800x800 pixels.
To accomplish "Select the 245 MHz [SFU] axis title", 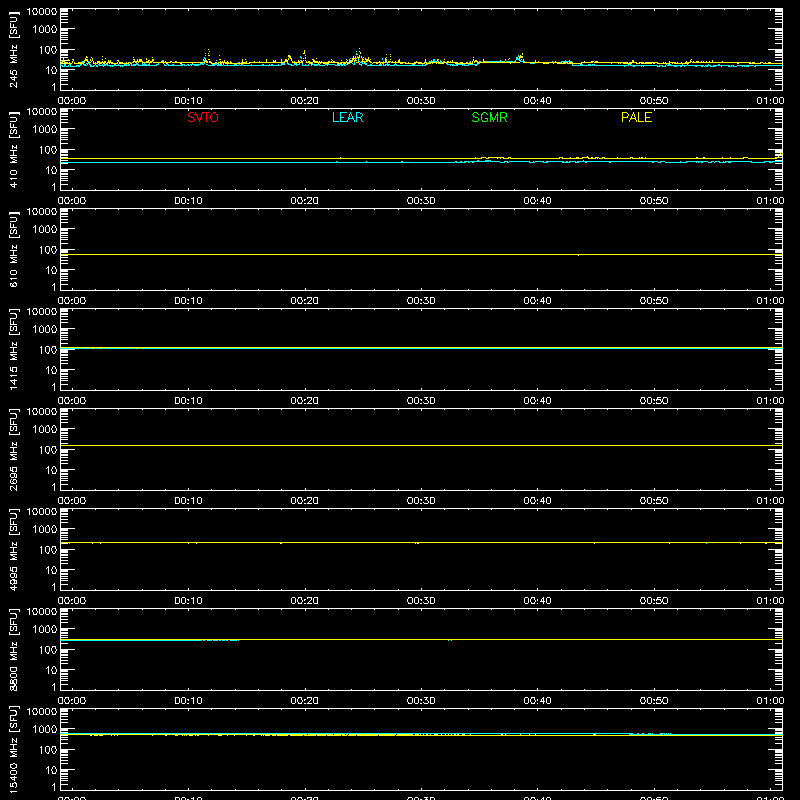I will 14,49.
